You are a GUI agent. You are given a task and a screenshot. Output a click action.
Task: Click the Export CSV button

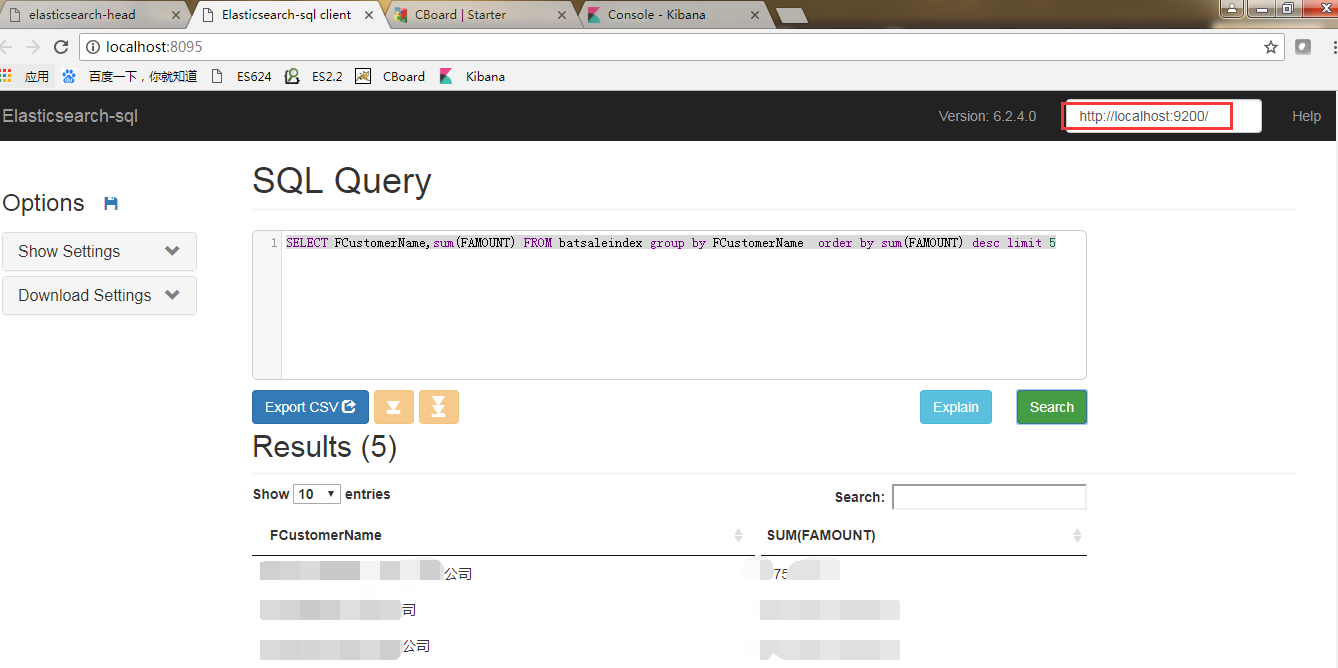[x=310, y=407]
